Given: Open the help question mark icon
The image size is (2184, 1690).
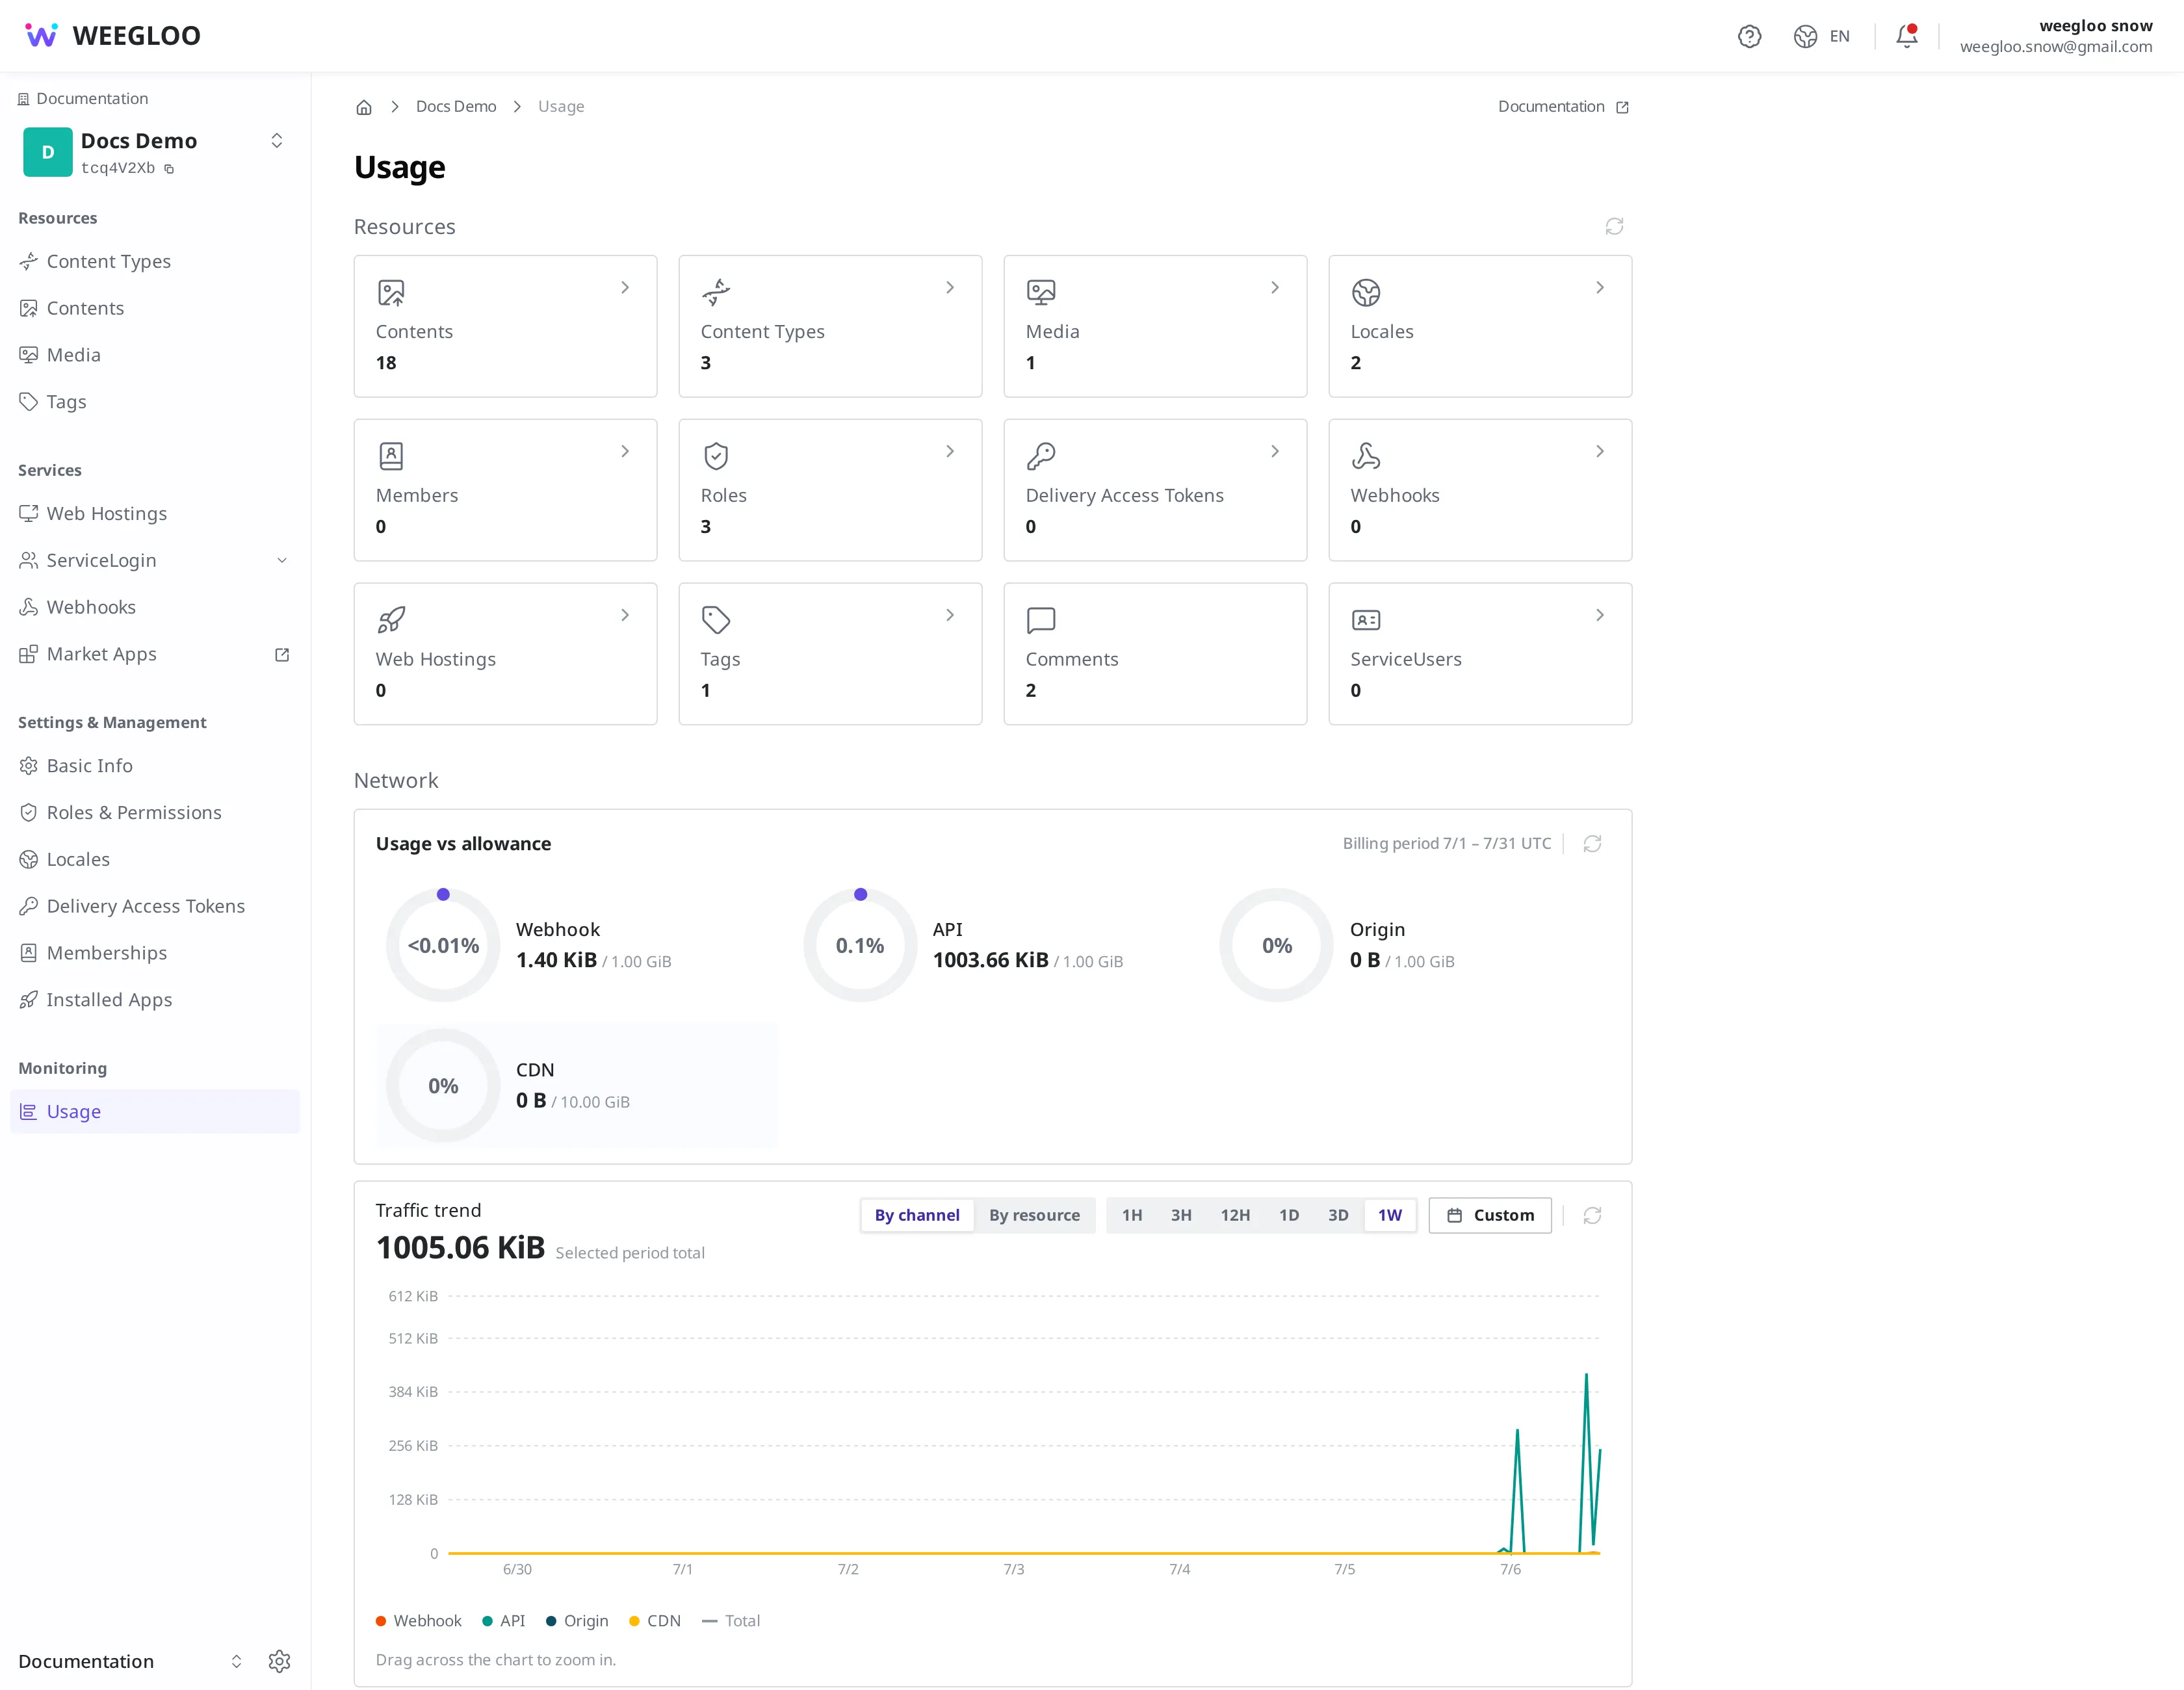Looking at the screenshot, I should [1749, 36].
